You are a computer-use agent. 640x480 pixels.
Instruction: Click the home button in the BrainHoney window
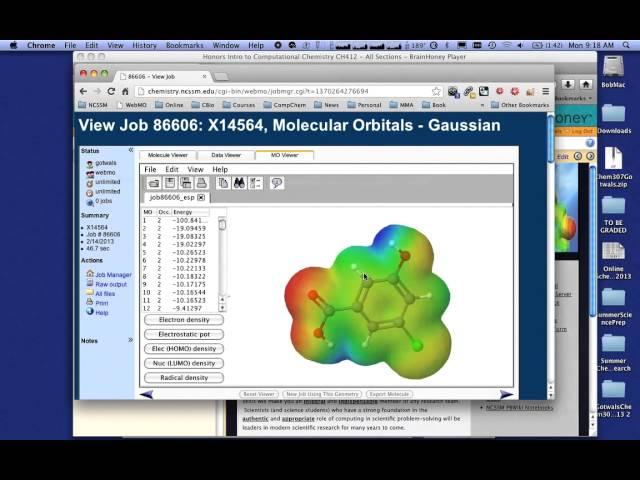click(586, 84)
